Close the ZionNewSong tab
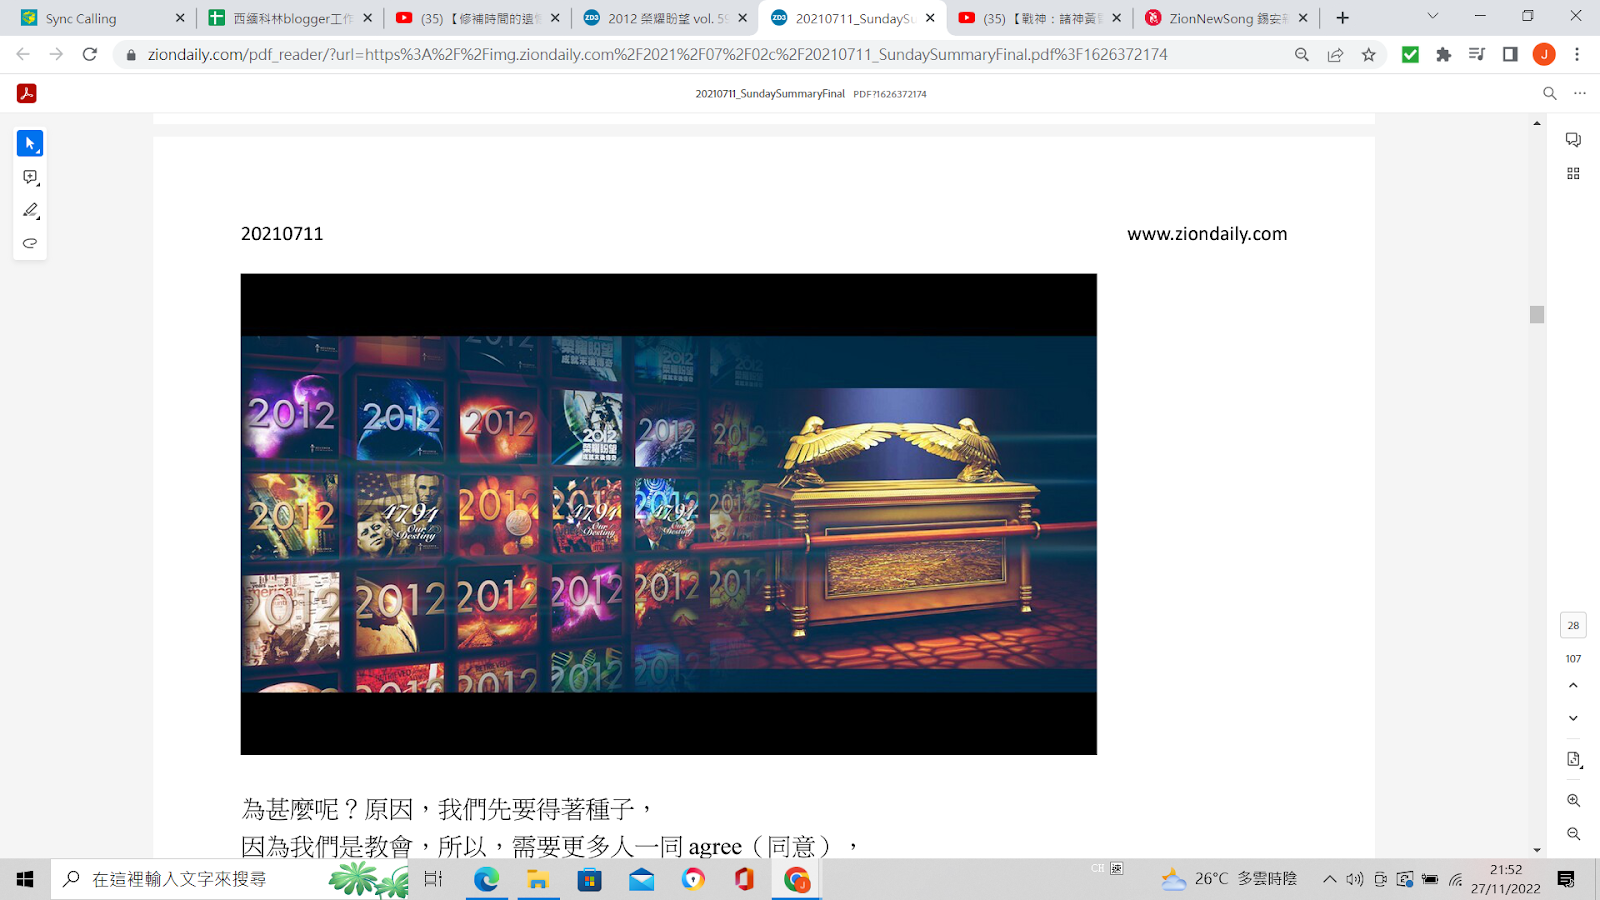The height and width of the screenshot is (900, 1600). point(1303,18)
